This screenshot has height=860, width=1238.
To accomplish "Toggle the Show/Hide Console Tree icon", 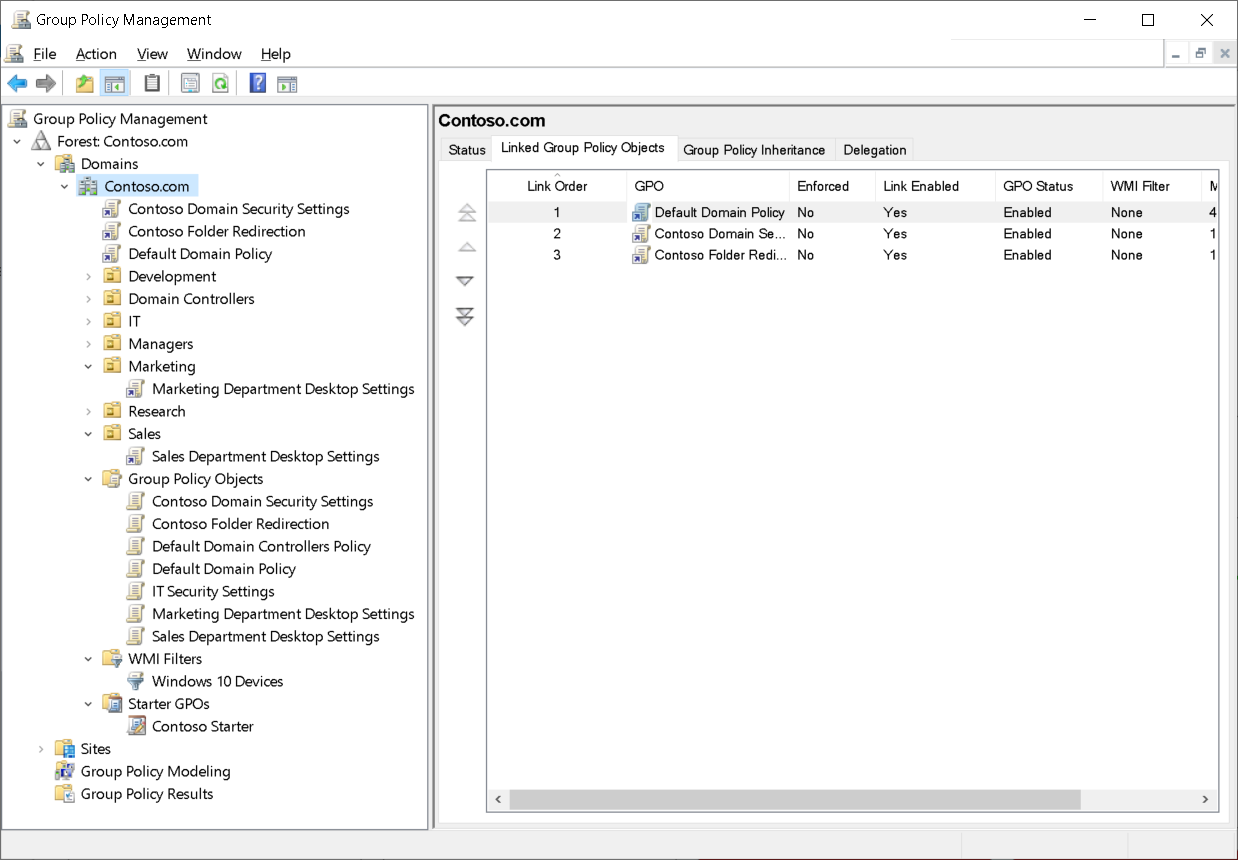I will [115, 83].
